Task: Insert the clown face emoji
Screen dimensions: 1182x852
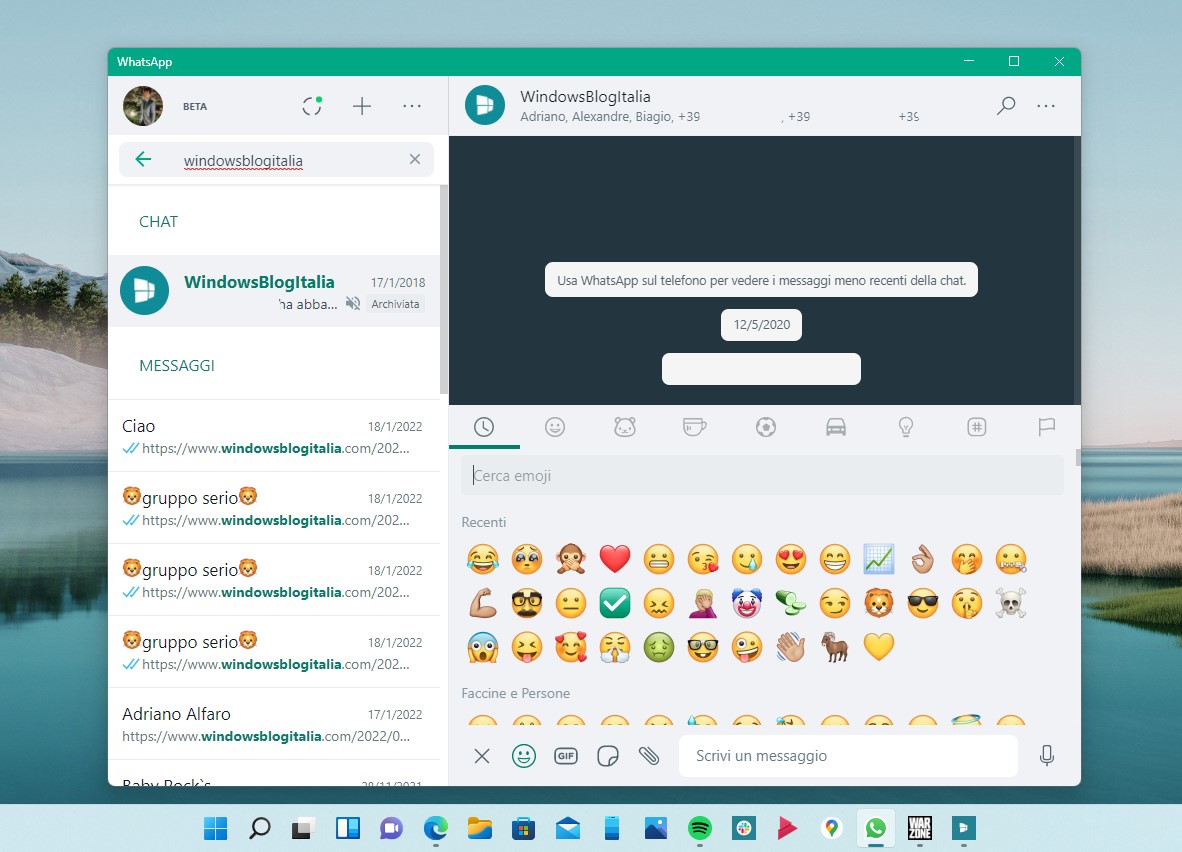Action: pos(747,603)
